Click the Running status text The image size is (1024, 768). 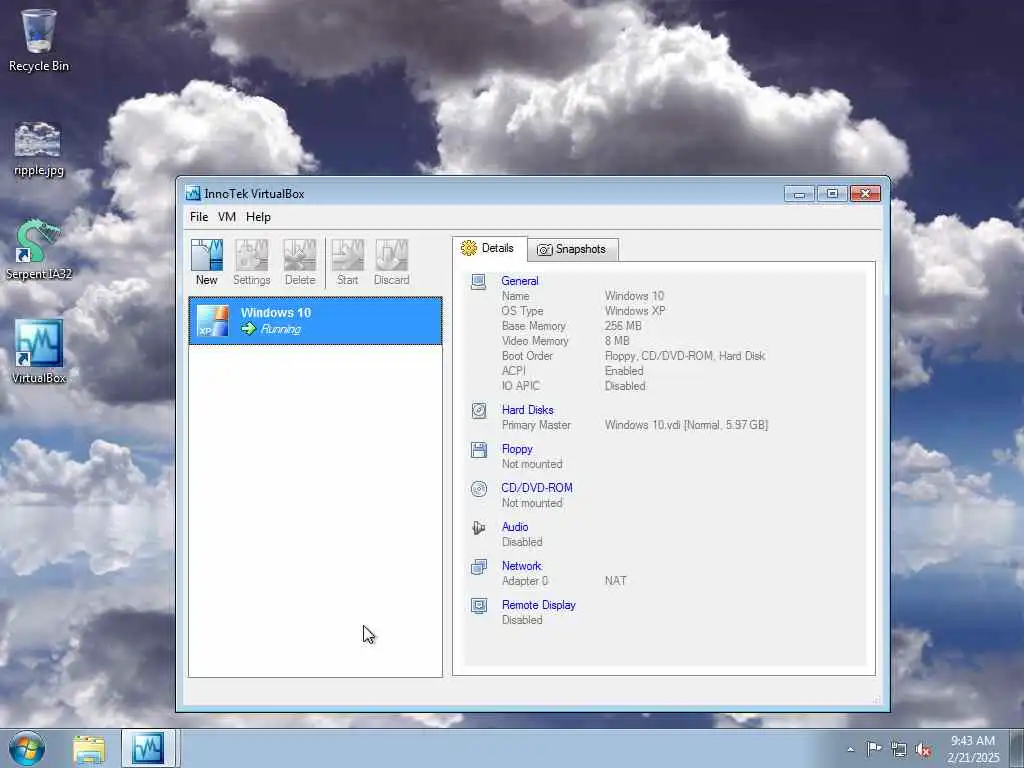pos(281,329)
